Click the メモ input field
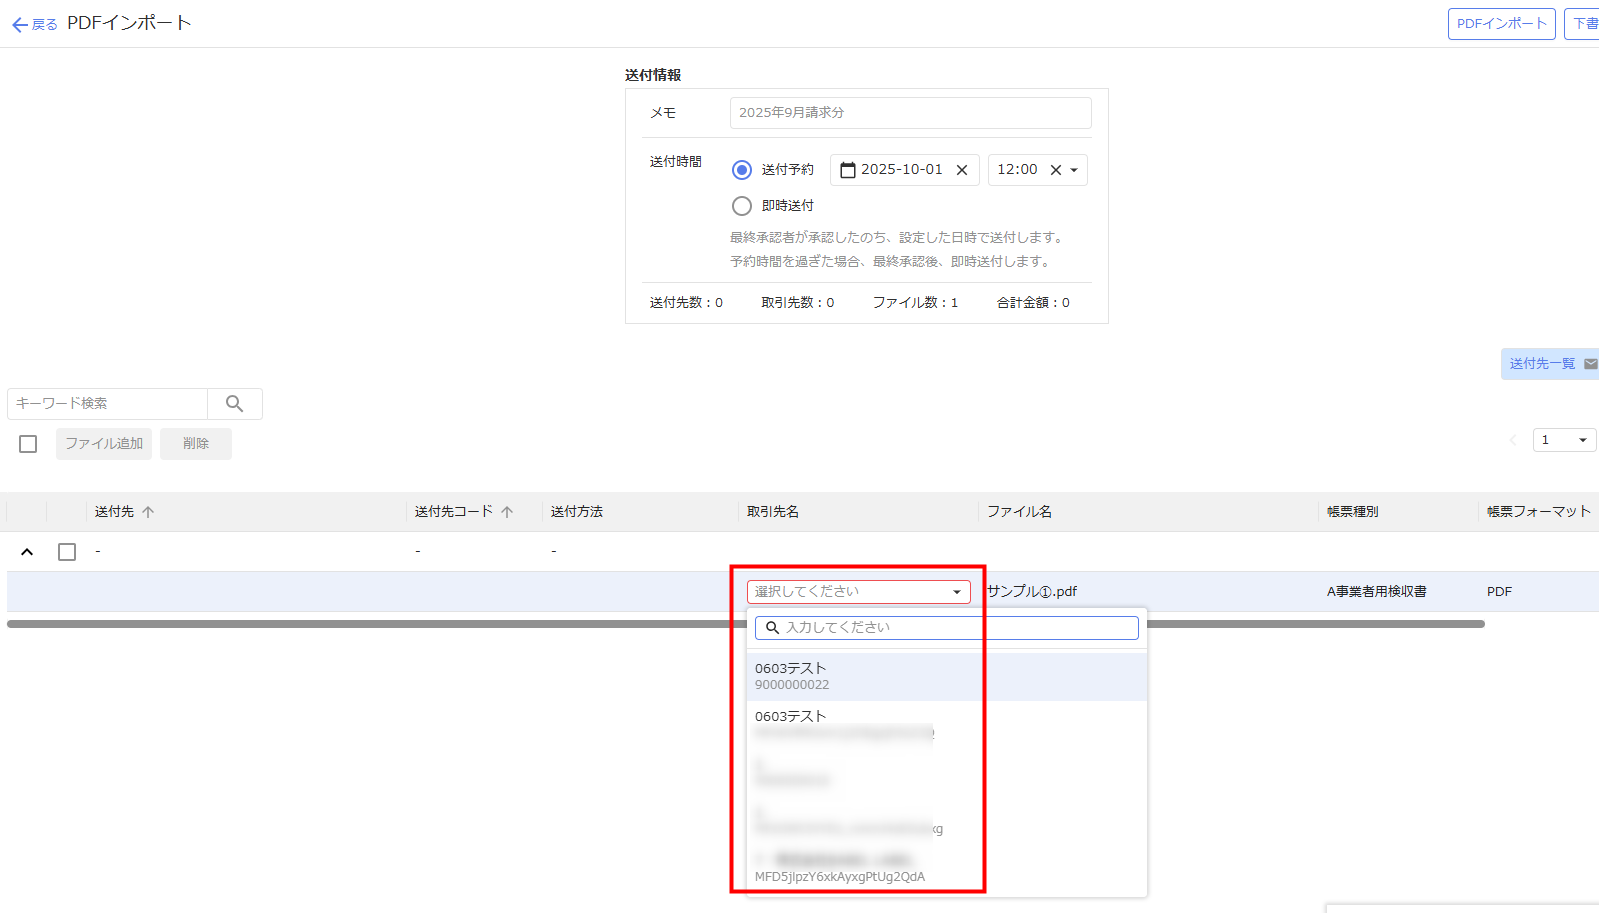 pos(910,113)
